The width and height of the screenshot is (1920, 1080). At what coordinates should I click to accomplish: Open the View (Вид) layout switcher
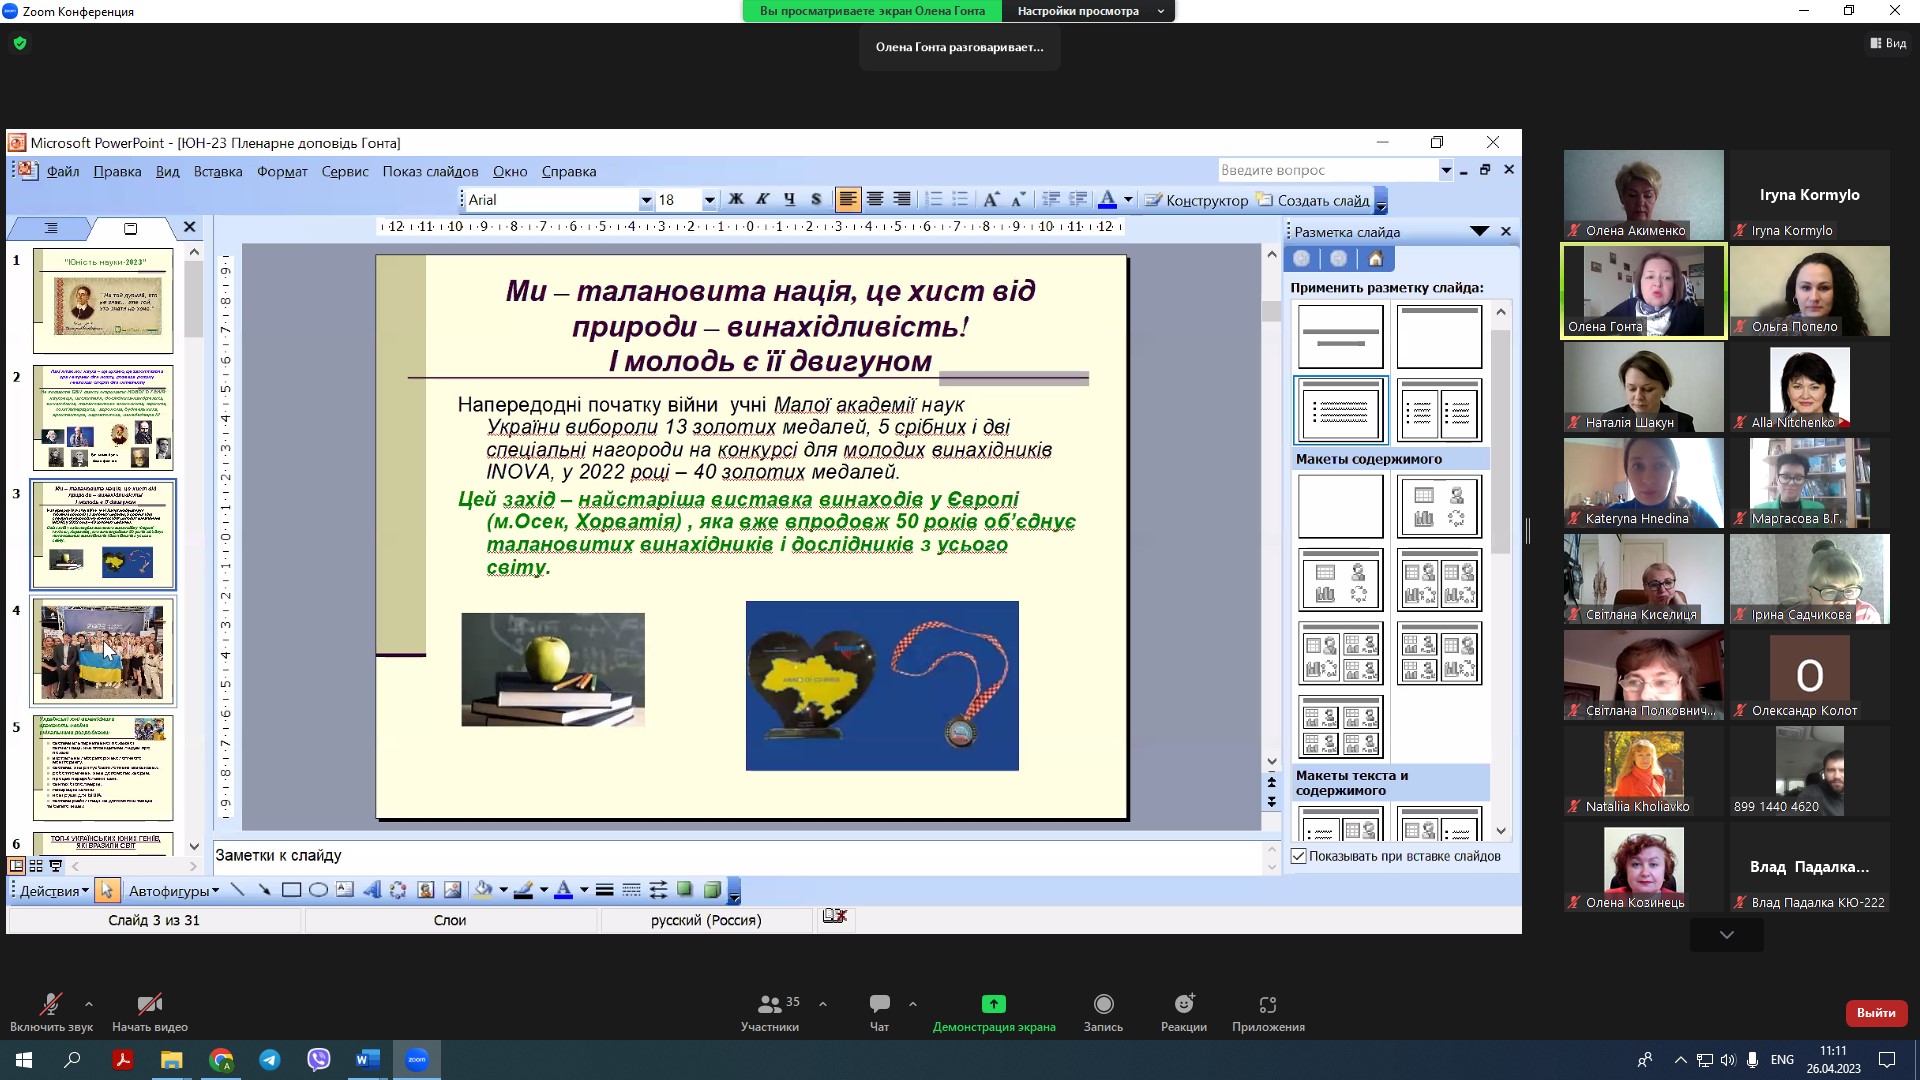pyautogui.click(x=1888, y=43)
